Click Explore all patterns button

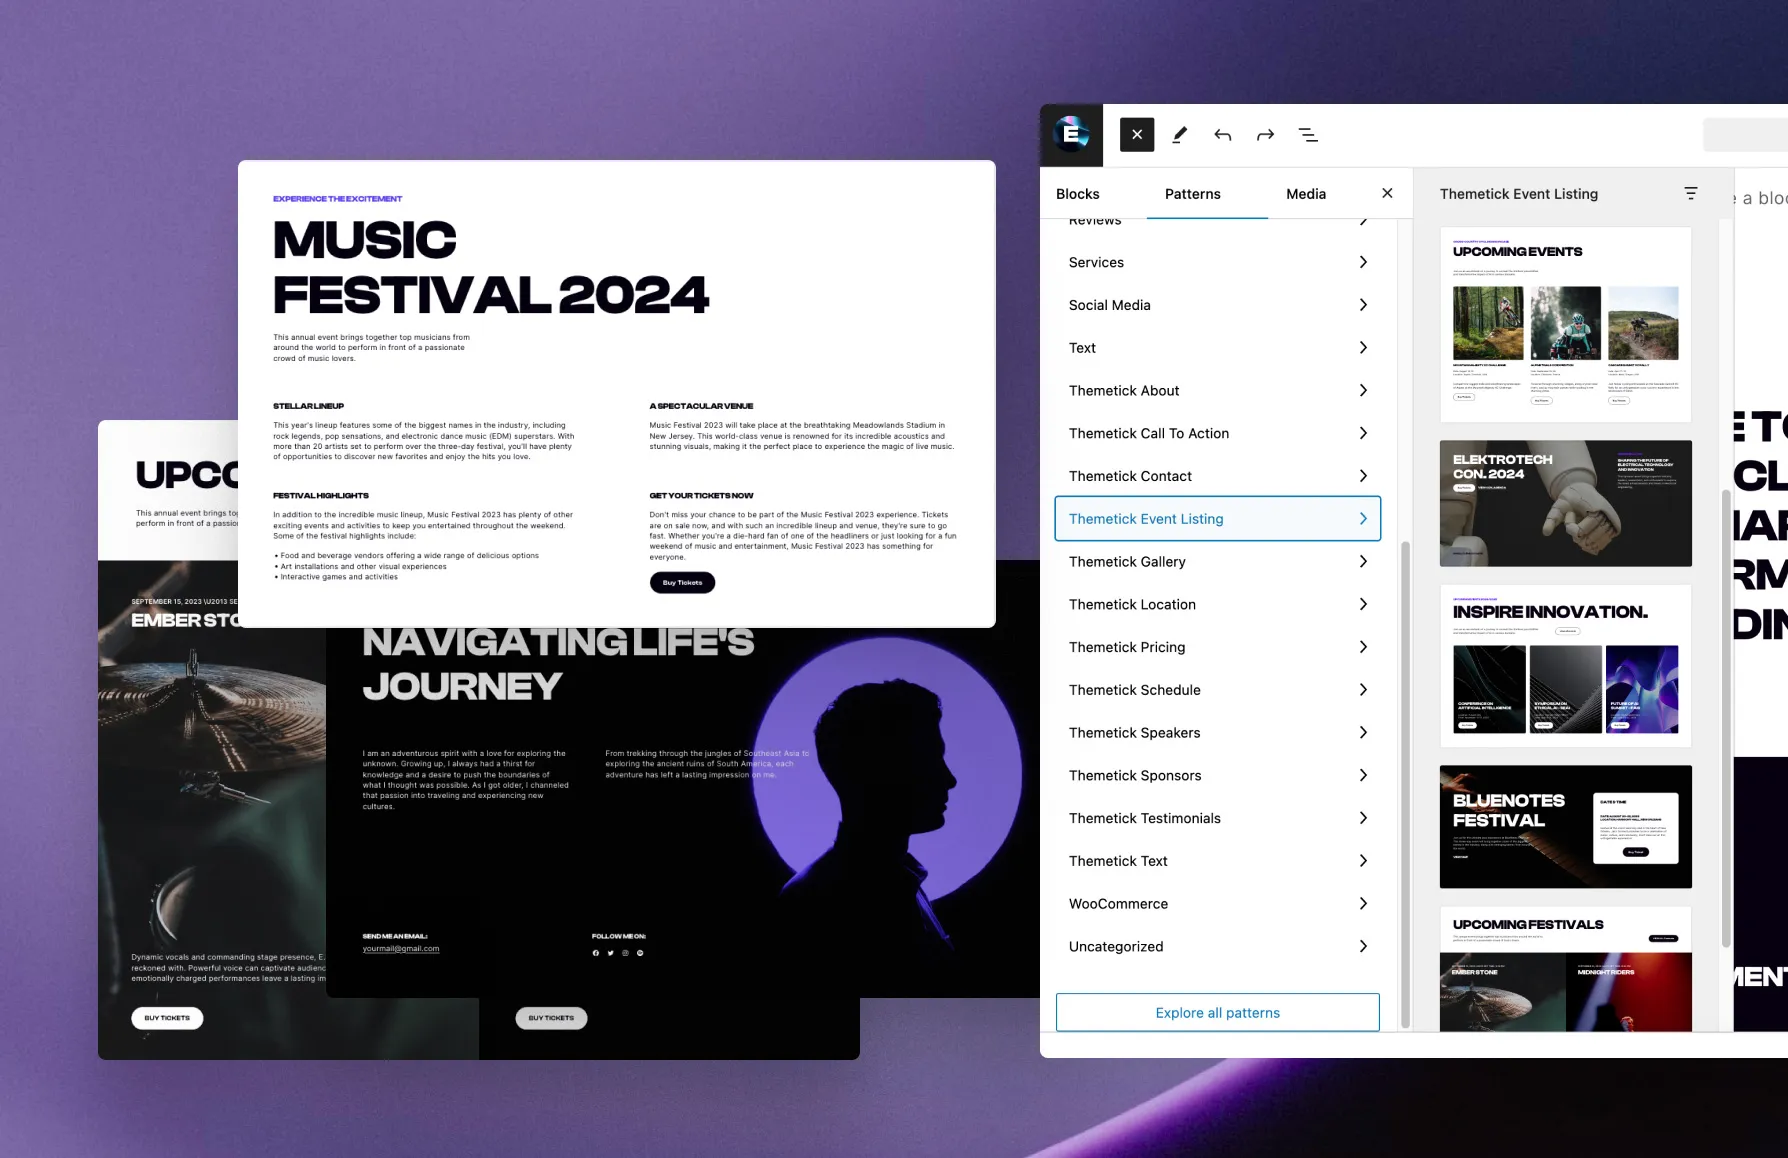[x=1217, y=1013]
